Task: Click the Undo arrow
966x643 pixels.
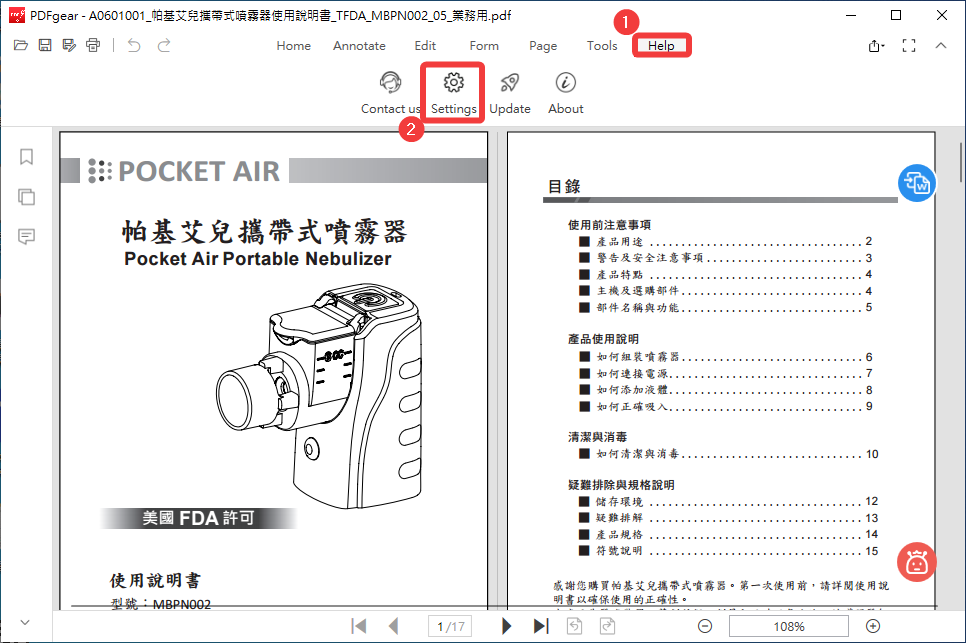Action: click(x=134, y=45)
